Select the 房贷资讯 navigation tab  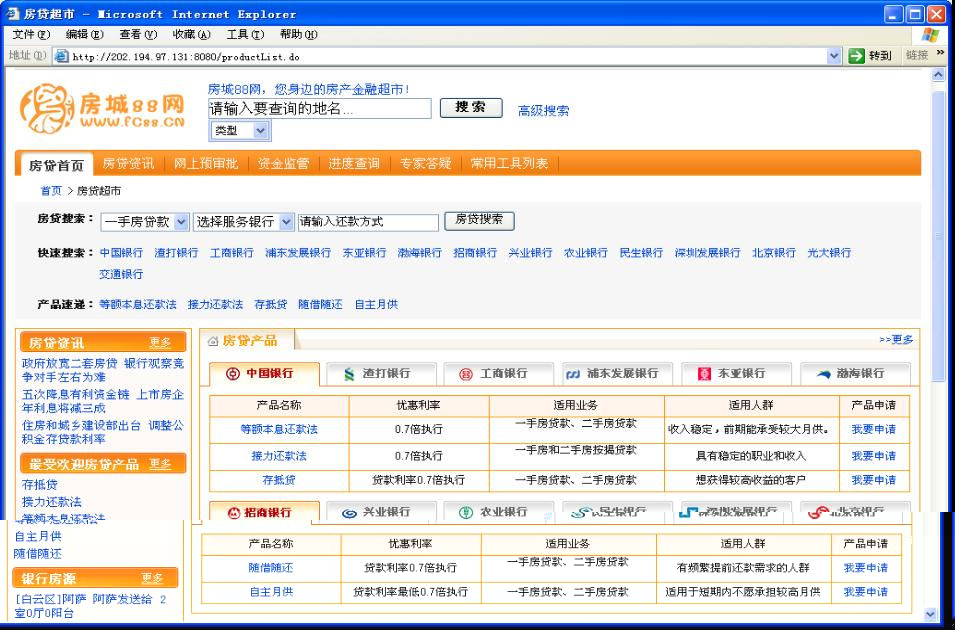(x=128, y=163)
